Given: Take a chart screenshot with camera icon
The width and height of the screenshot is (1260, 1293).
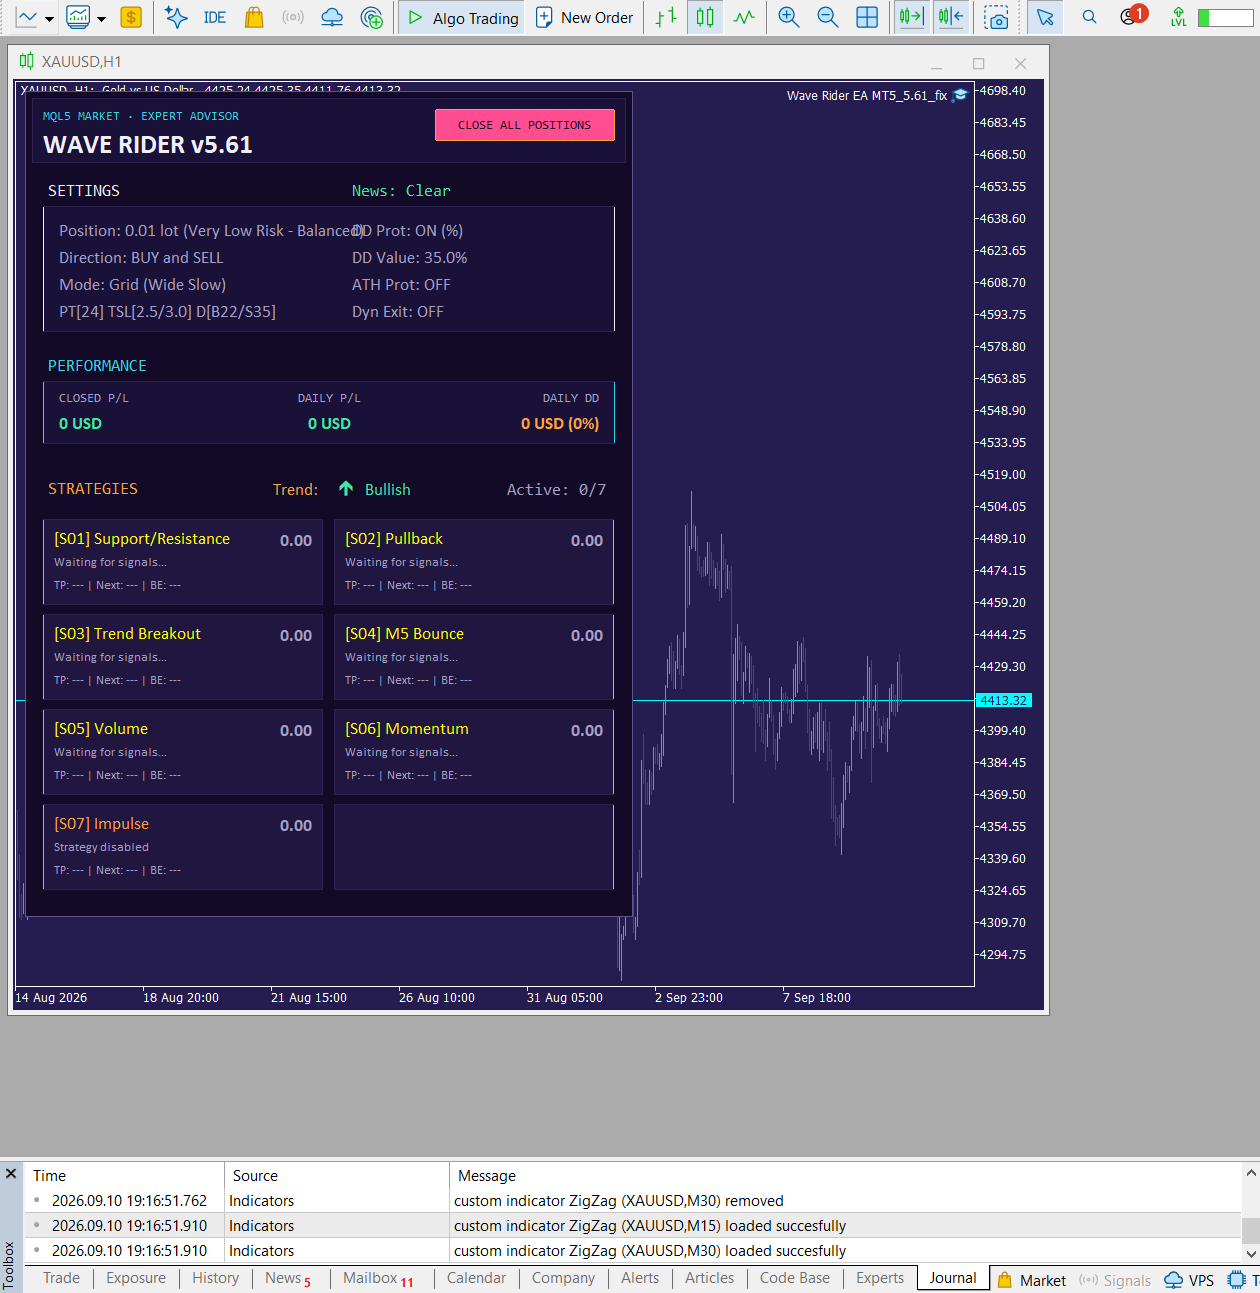Looking at the screenshot, I should pos(996,17).
